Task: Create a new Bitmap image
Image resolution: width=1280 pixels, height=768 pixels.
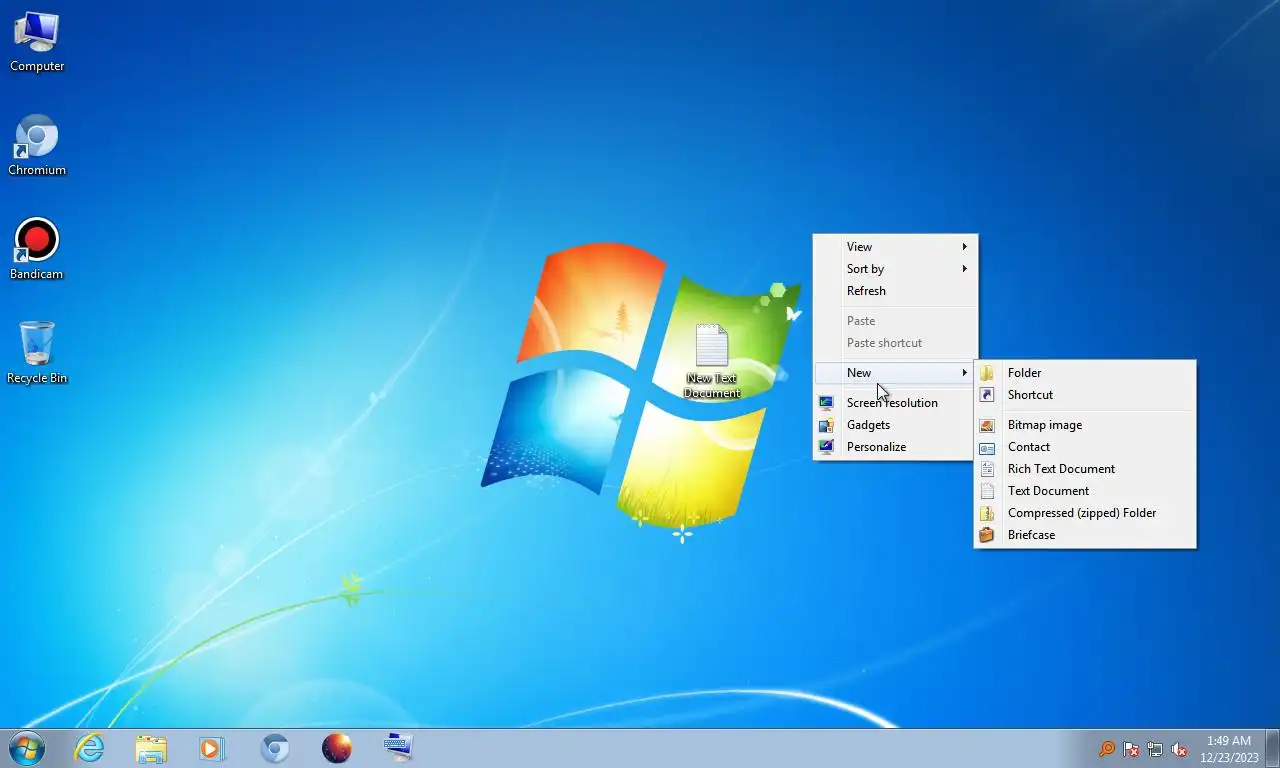Action: click(1085, 425)
